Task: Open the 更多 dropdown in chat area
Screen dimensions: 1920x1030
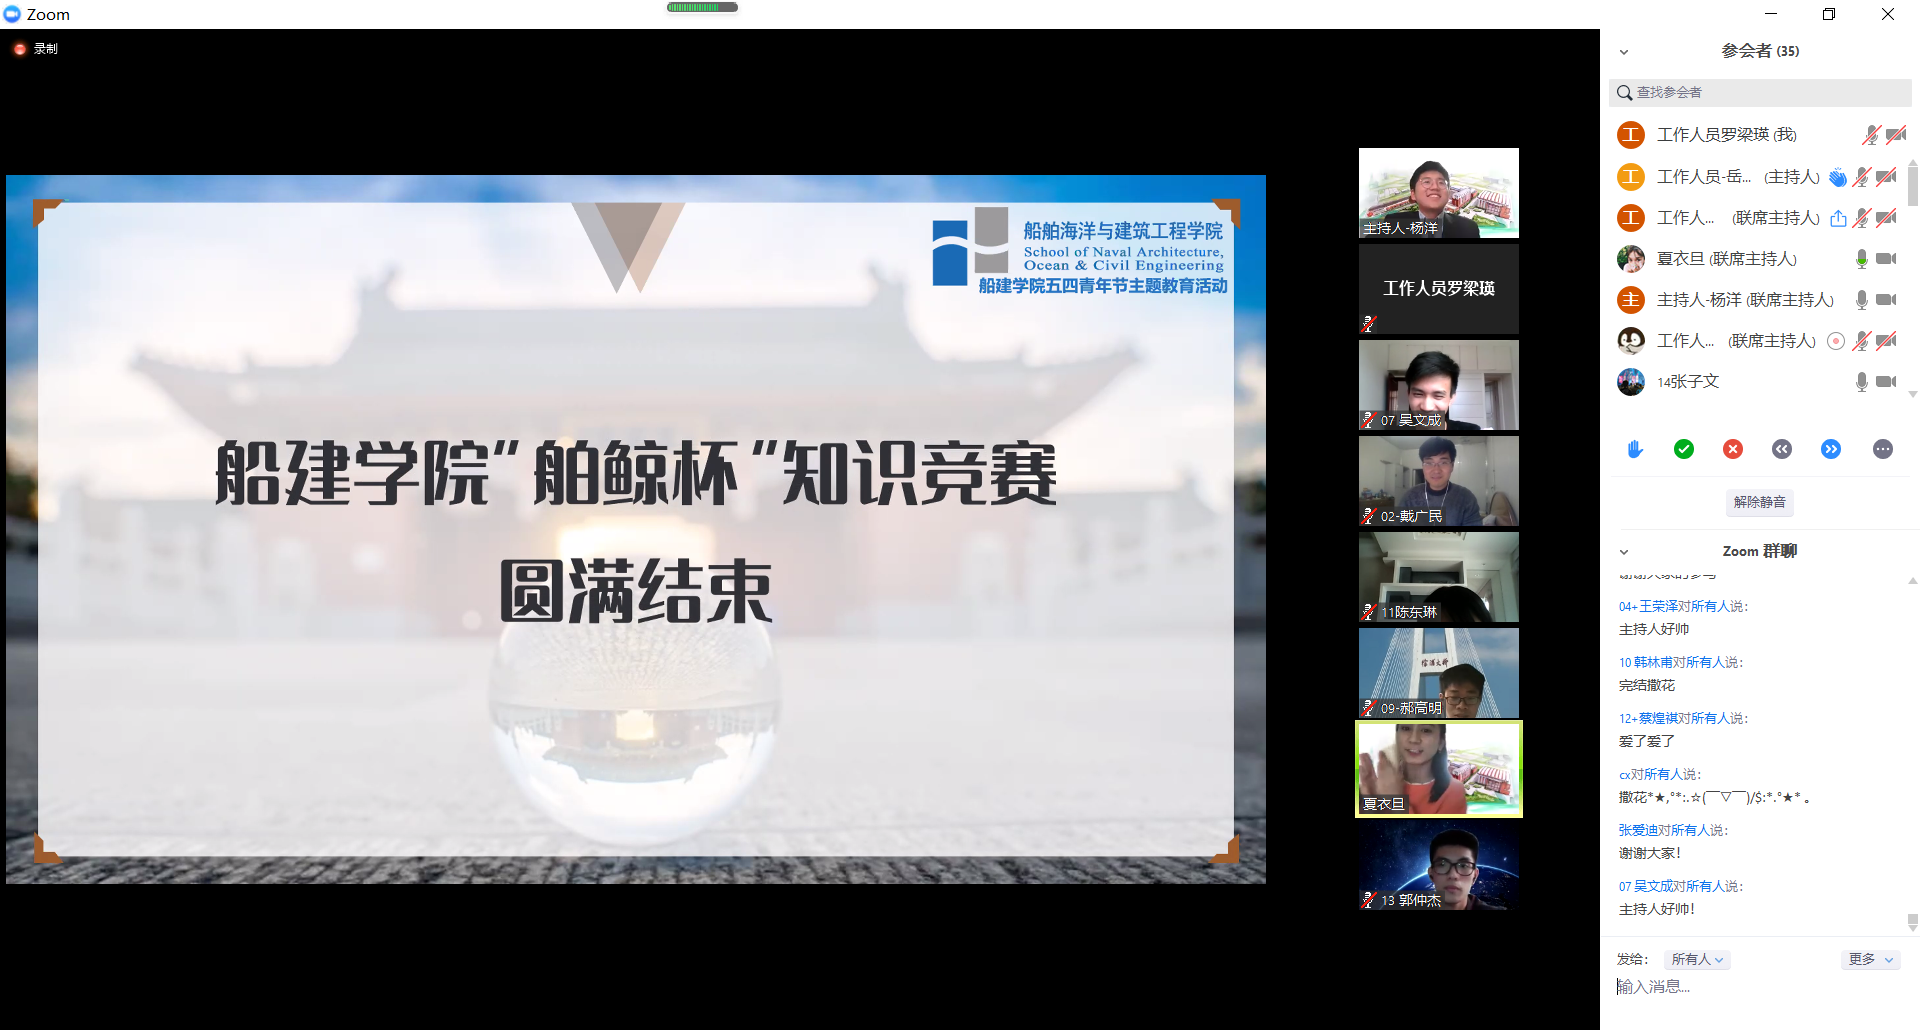Action: tap(1868, 959)
